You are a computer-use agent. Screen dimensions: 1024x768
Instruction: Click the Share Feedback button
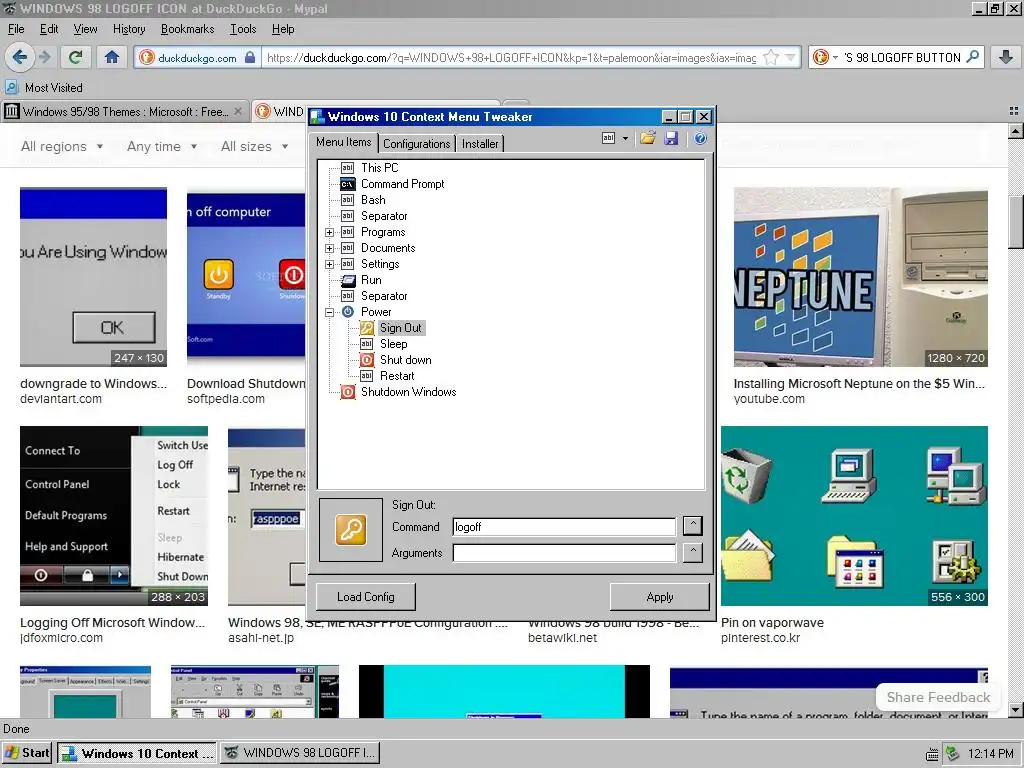pos(938,697)
